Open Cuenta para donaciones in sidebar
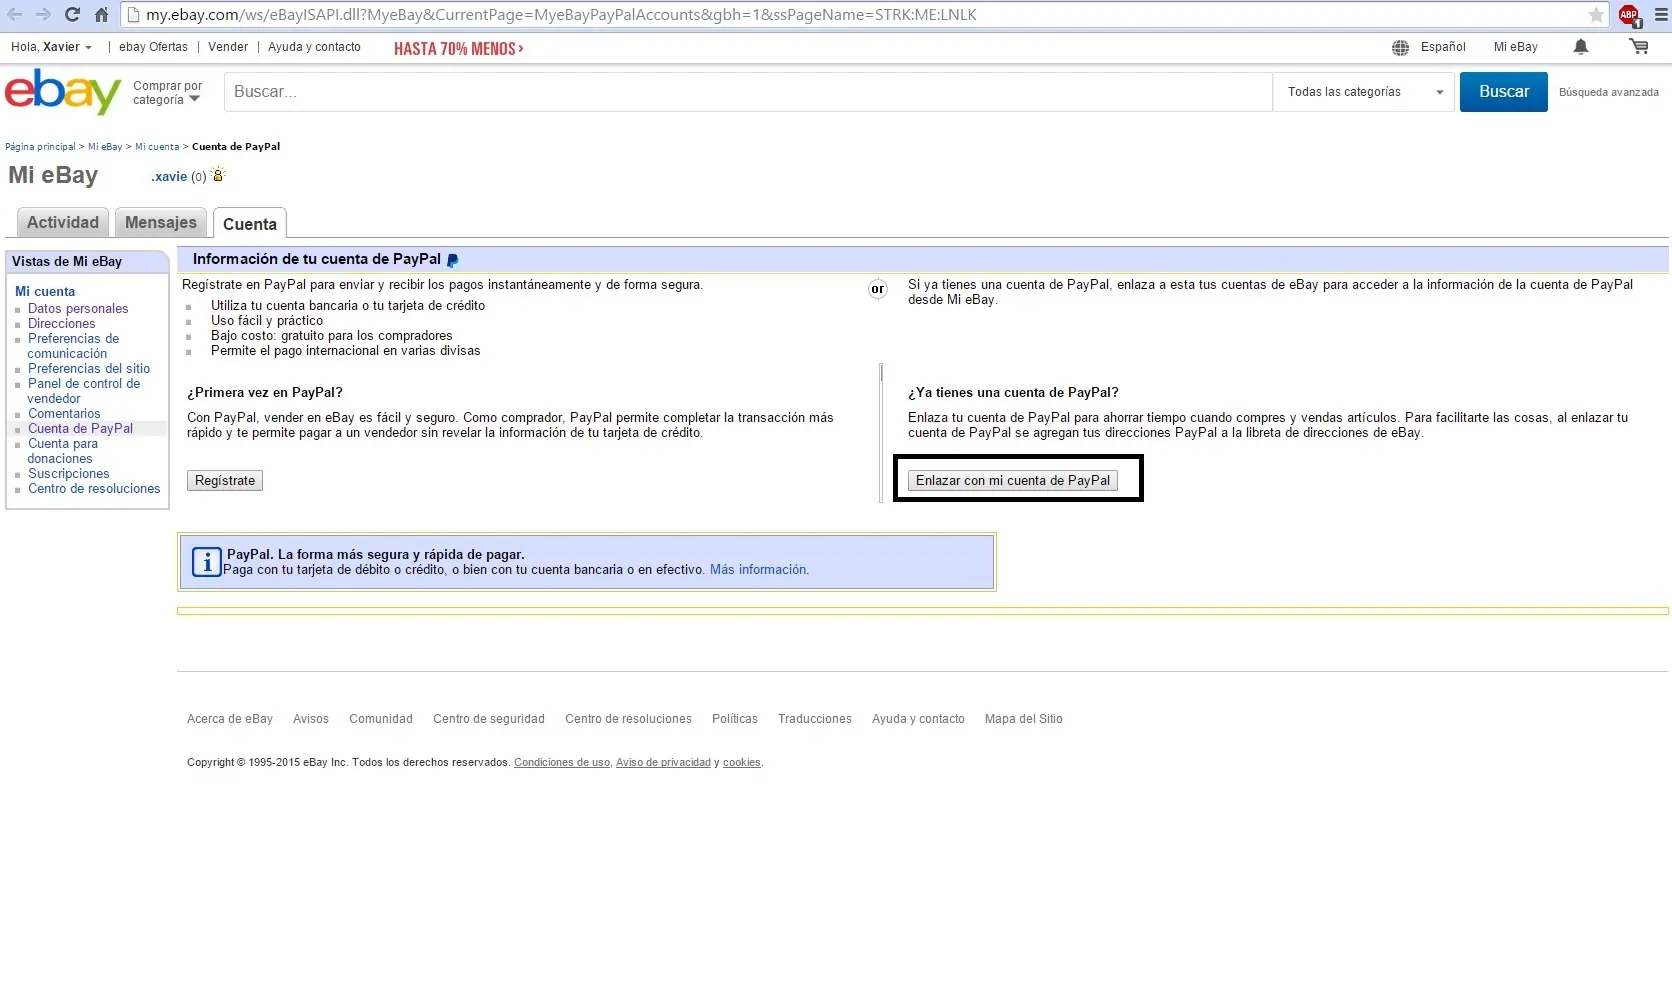Viewport: 1672px width, 981px height. (63, 451)
